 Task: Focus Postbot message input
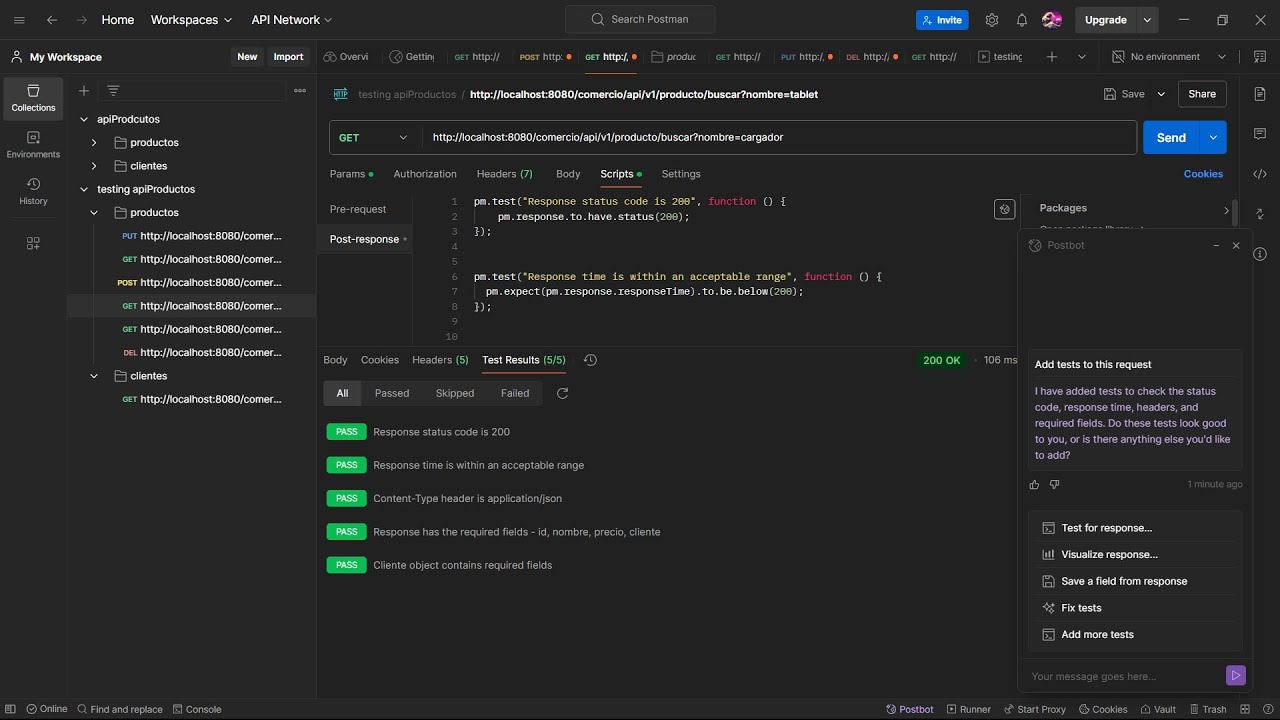pyautogui.click(x=1125, y=676)
